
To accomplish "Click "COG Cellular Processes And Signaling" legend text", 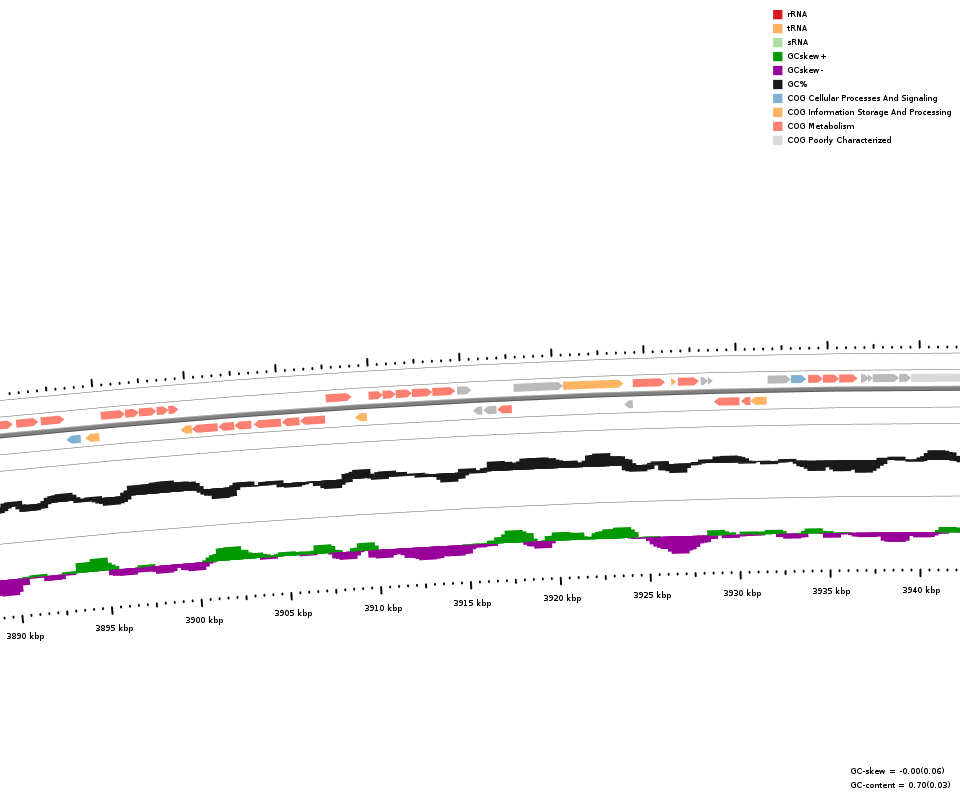I will pos(862,99).
